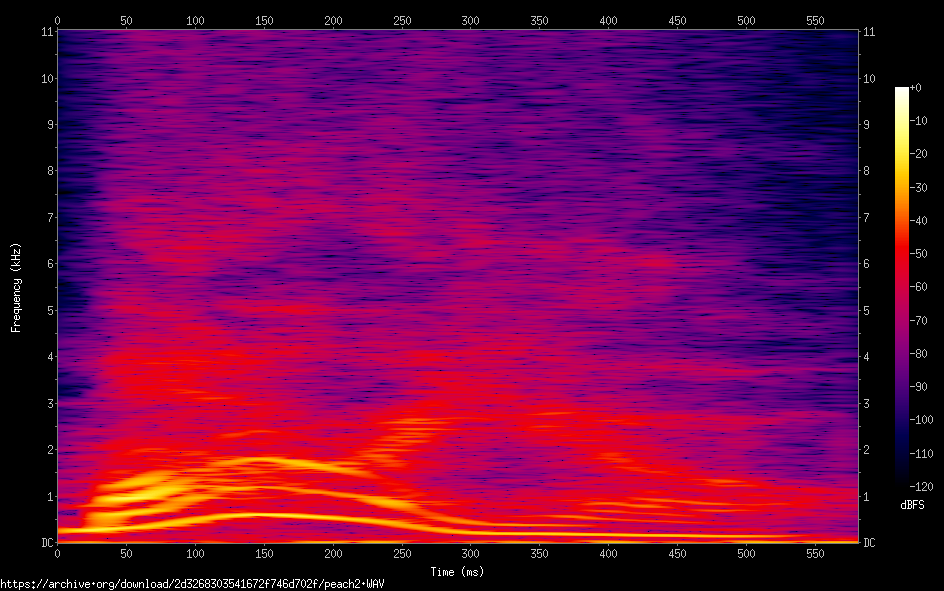
Task: Click the DC label on the right axis
Action: [x=869, y=543]
